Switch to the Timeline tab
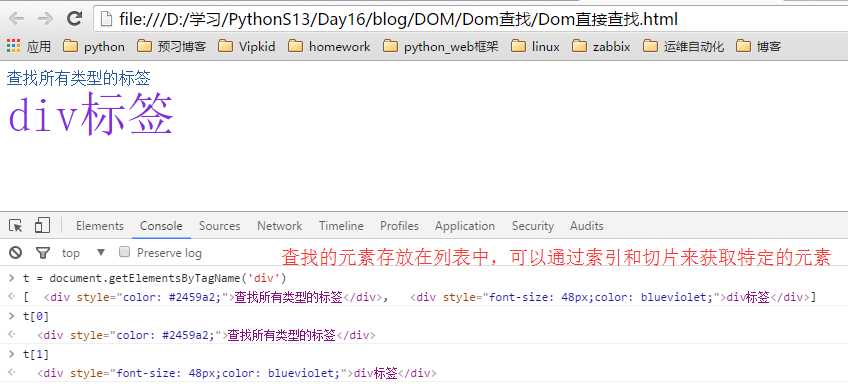This screenshot has height=384, width=848. tap(341, 226)
